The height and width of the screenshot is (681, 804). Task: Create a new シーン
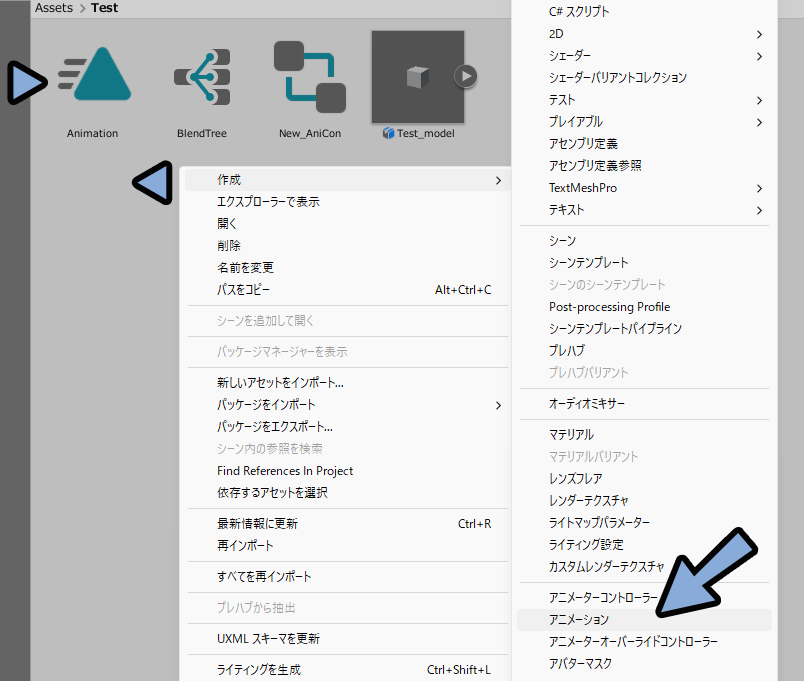[645, 241]
